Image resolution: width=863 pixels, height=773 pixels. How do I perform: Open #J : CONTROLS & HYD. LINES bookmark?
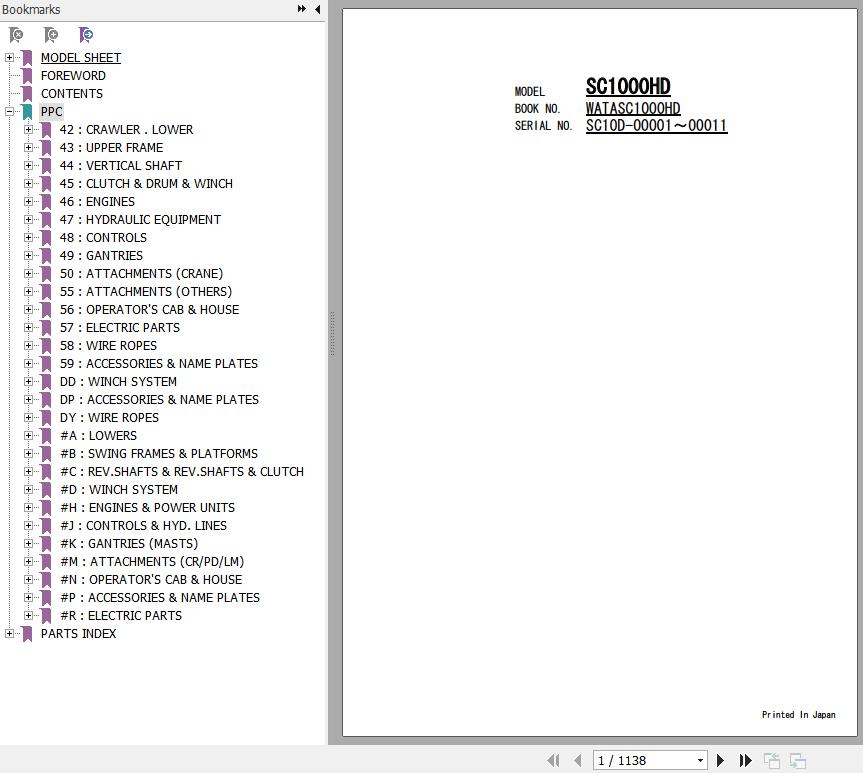click(x=143, y=525)
